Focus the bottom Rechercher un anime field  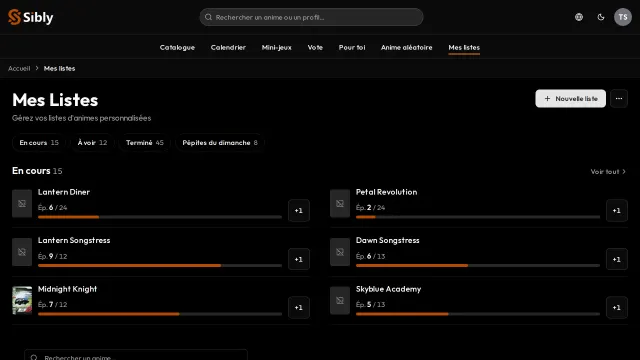tap(136, 356)
